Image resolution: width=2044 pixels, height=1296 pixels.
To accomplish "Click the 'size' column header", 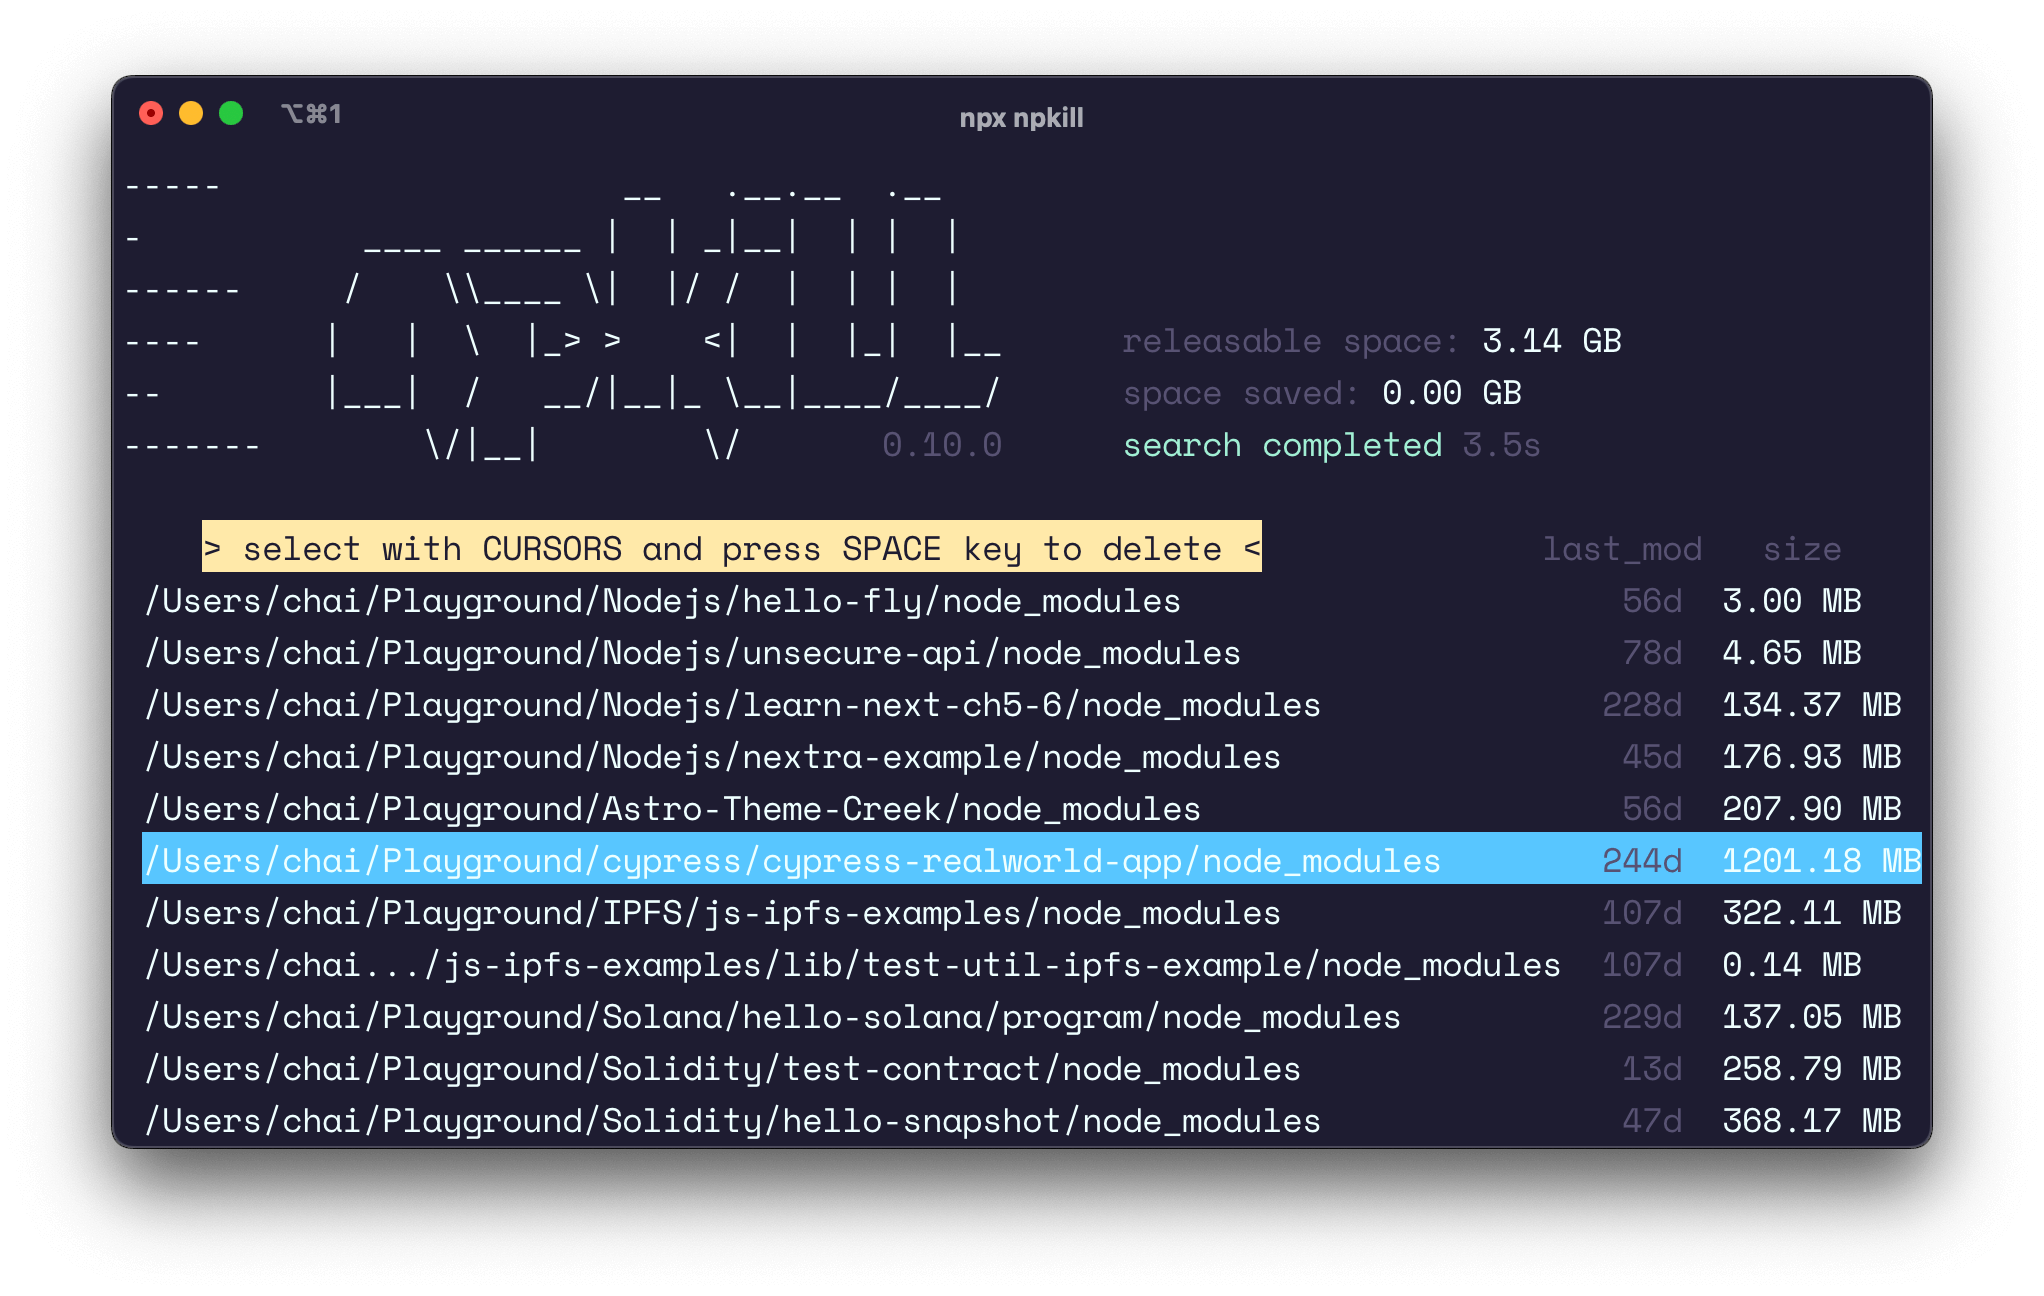I will pos(1801,549).
